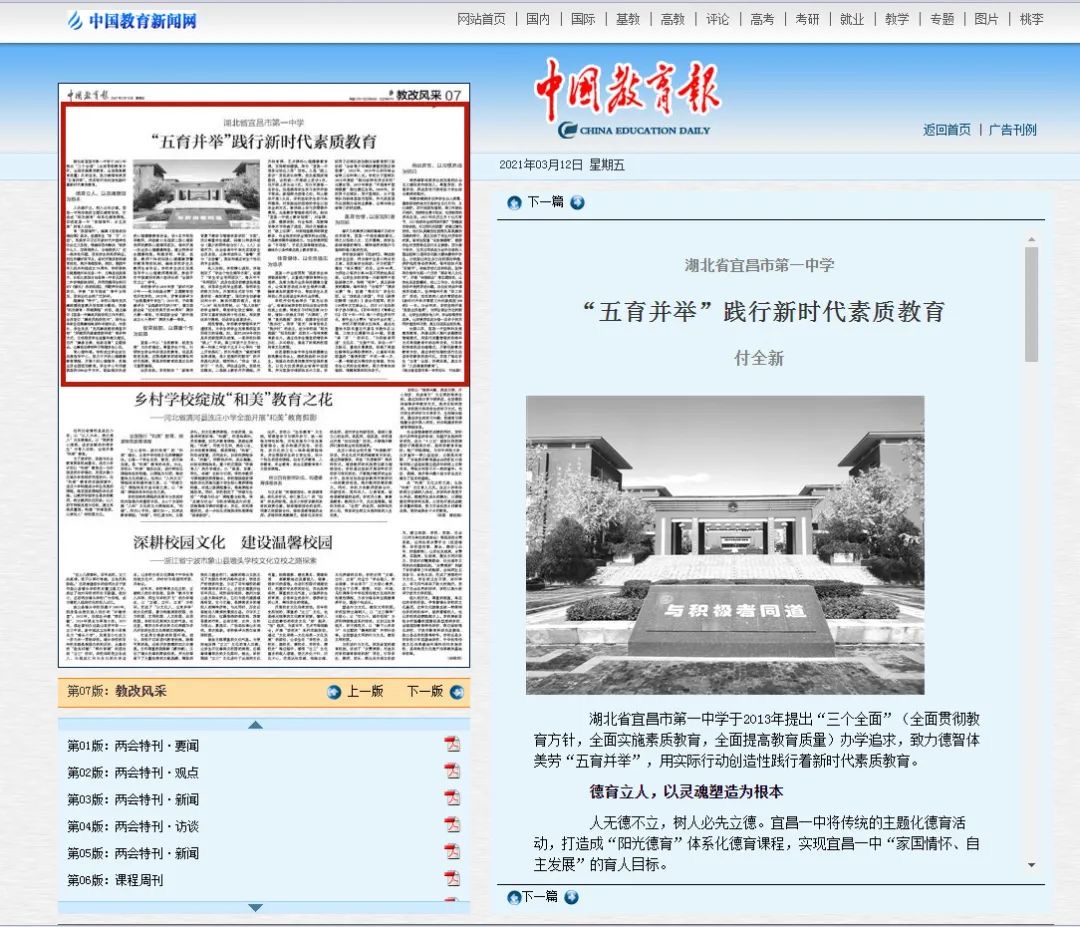Click the date text 2021年03月12日 星期五
Screen dimensions: 1080x927
point(561,165)
